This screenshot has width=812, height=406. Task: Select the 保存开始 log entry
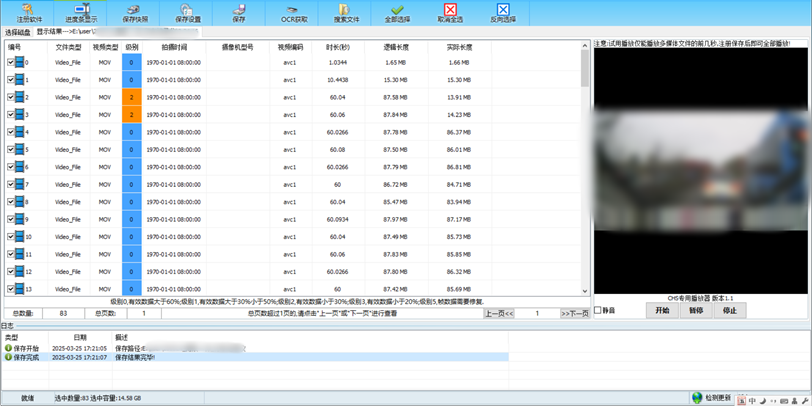(x=254, y=349)
